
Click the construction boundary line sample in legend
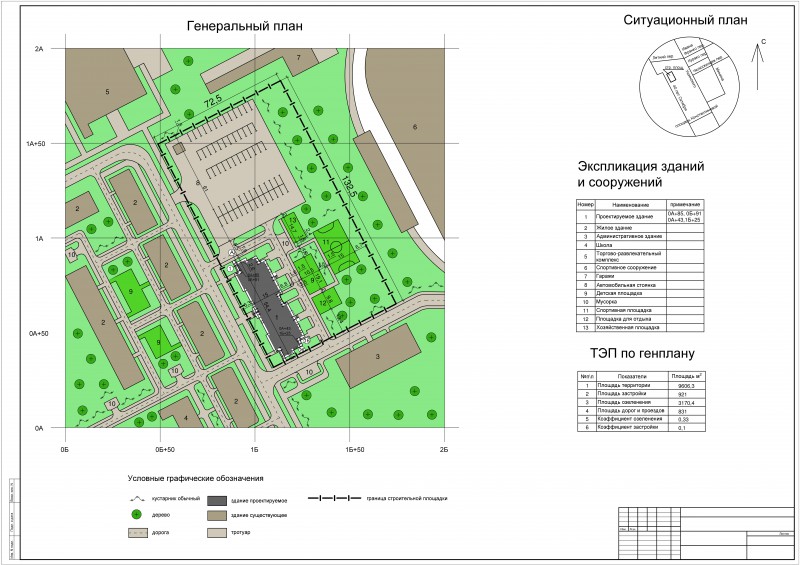pos(335,498)
